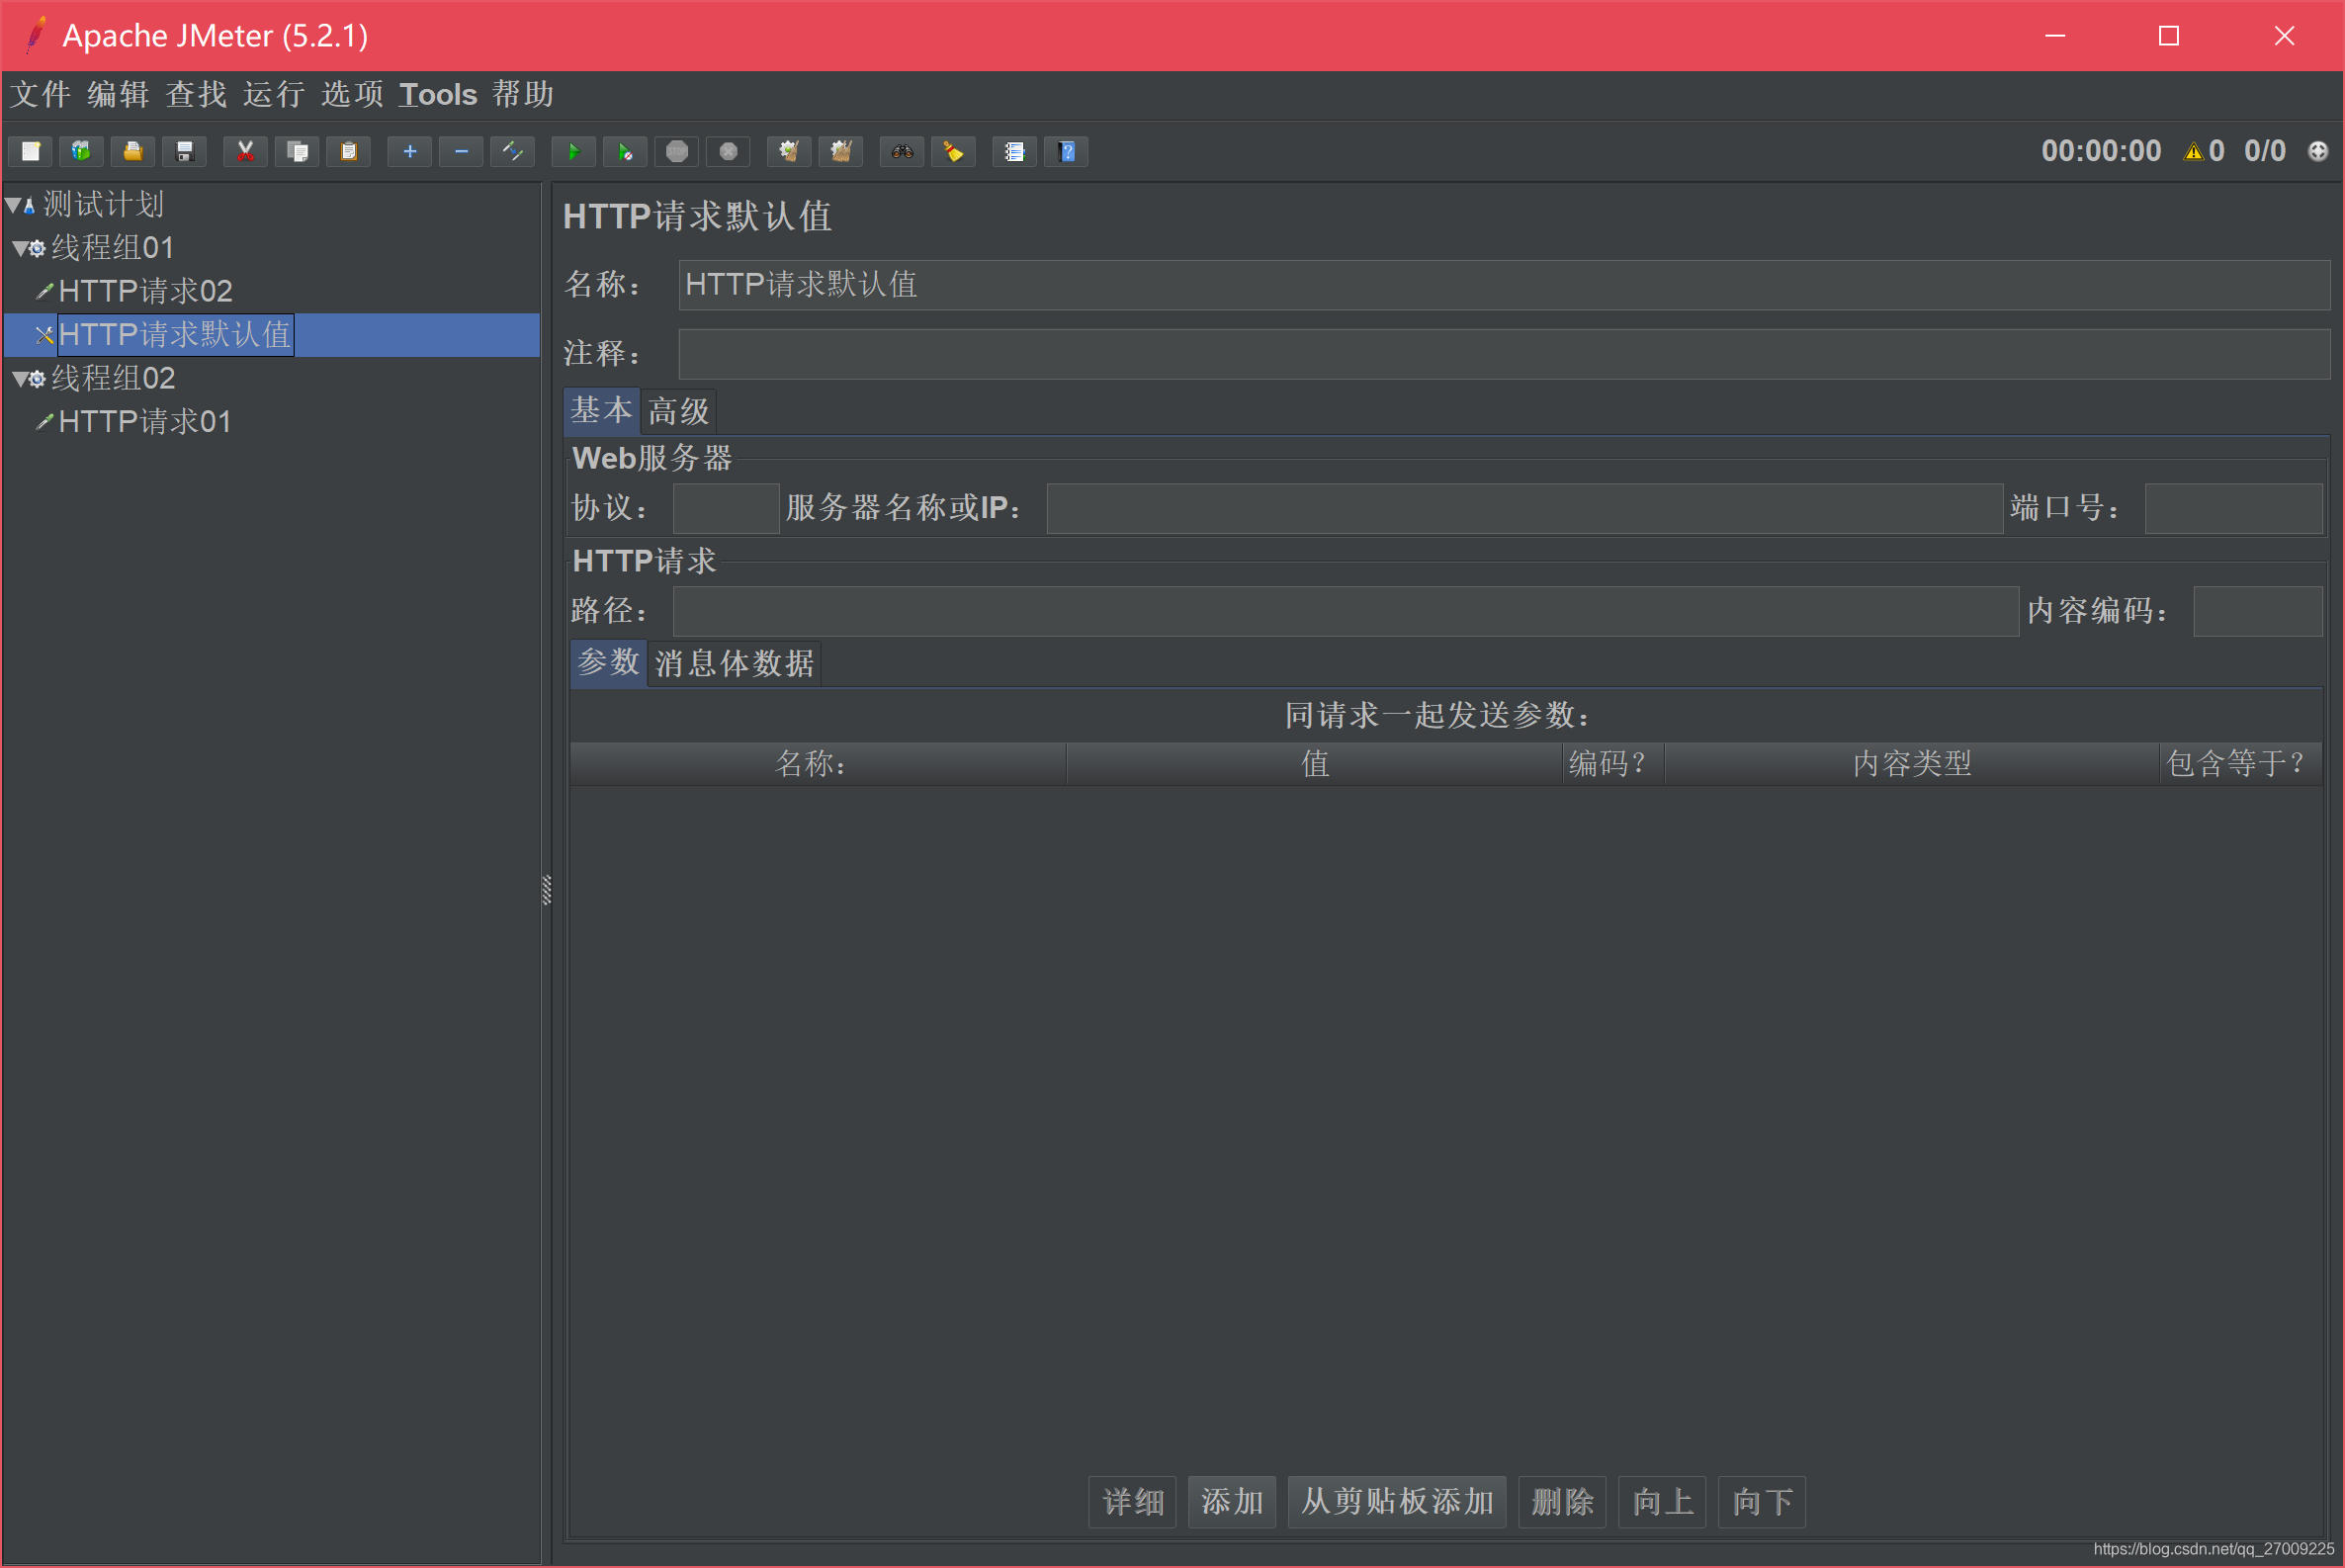Collapse the 线程组02 tree node
The height and width of the screenshot is (1568, 2345).
pyautogui.click(x=20, y=379)
